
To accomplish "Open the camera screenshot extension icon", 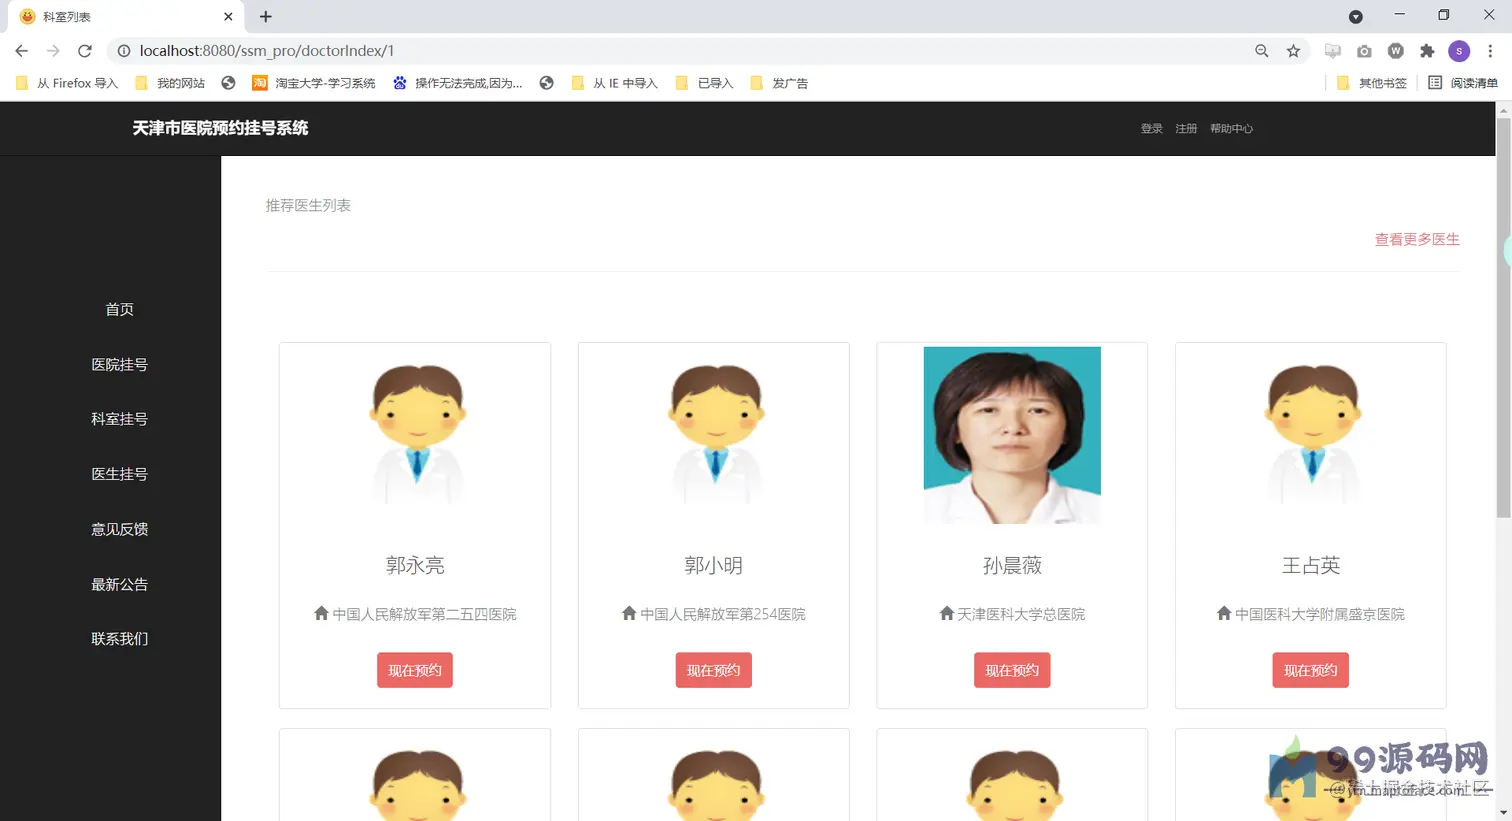I will point(1364,51).
